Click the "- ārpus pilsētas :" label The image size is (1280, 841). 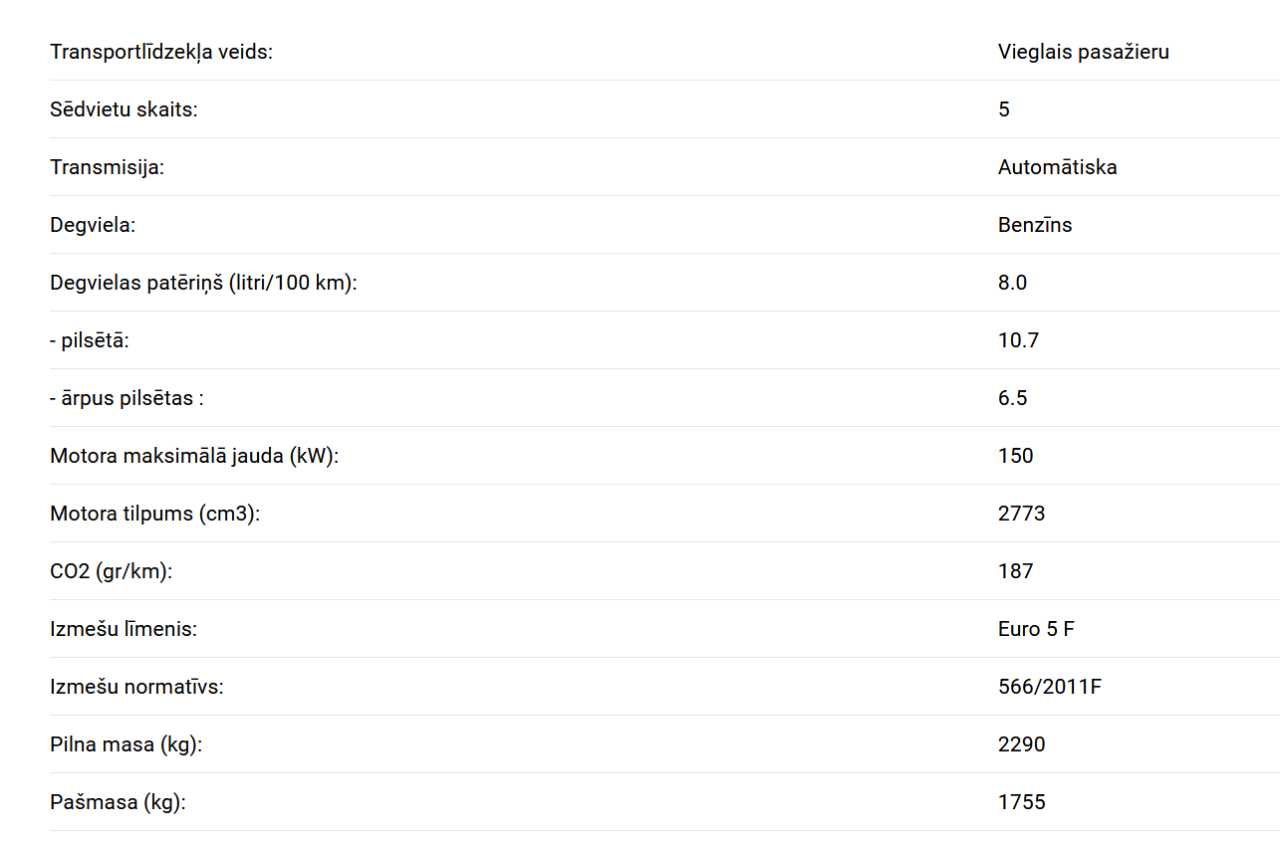(x=127, y=399)
